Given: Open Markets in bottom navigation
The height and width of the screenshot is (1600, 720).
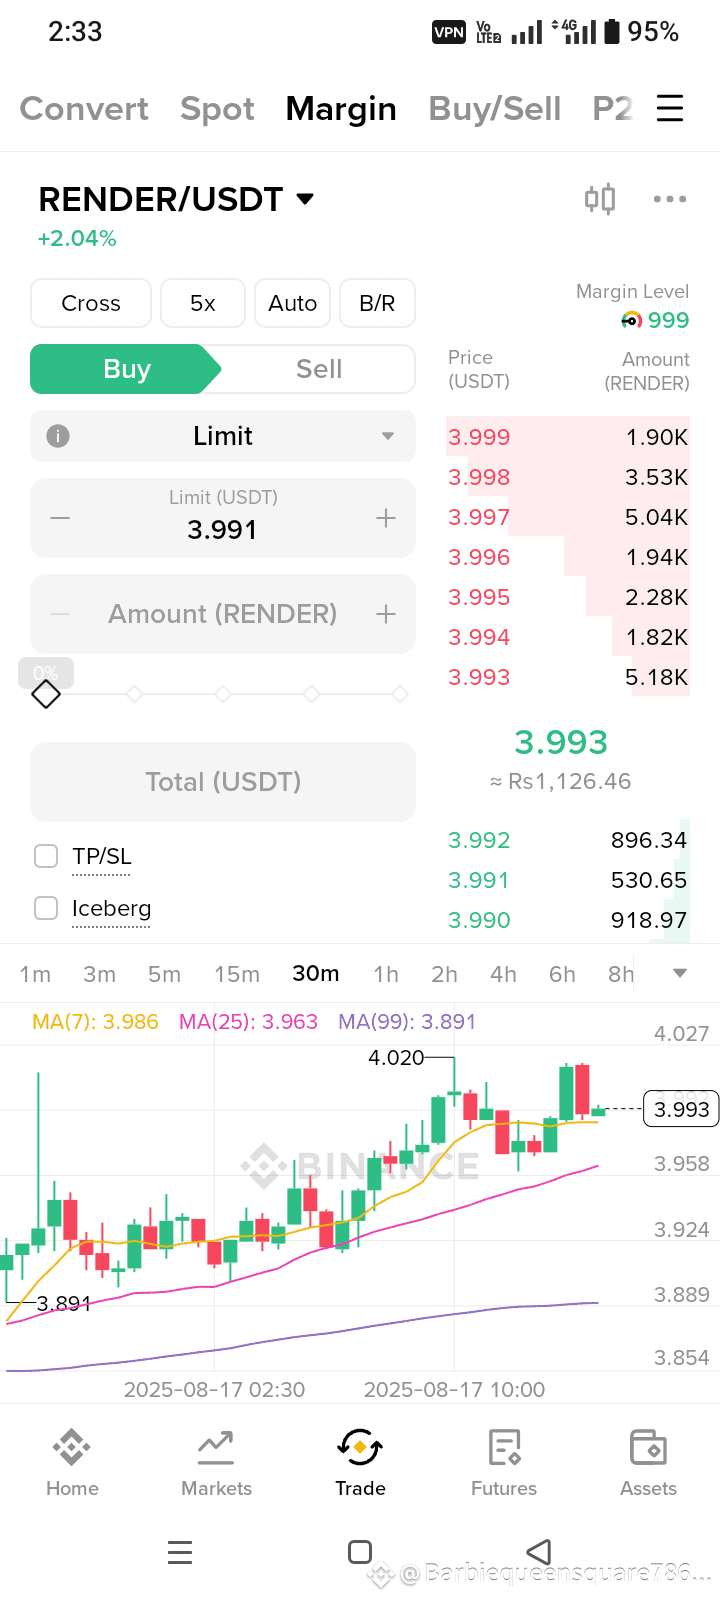Looking at the screenshot, I should click(x=216, y=1462).
